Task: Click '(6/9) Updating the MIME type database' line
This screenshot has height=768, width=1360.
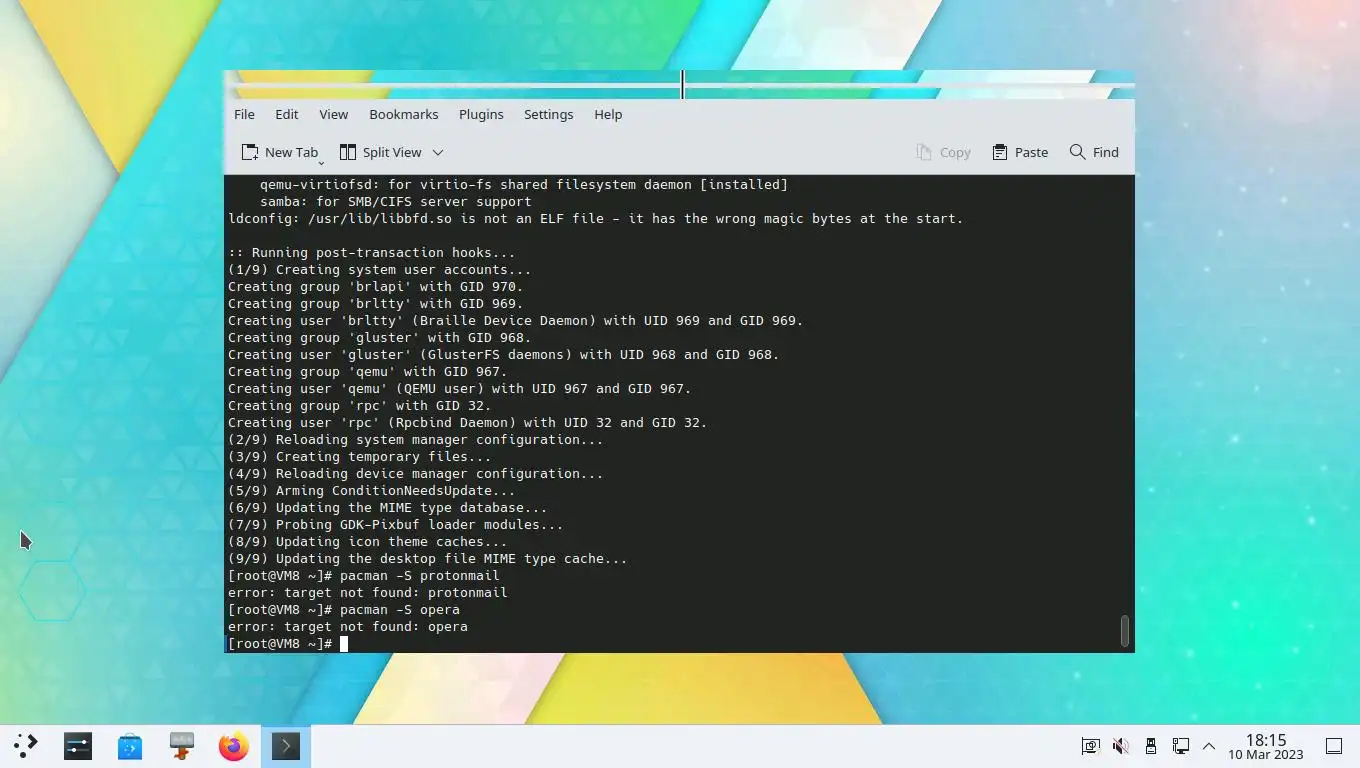Action: tap(388, 508)
